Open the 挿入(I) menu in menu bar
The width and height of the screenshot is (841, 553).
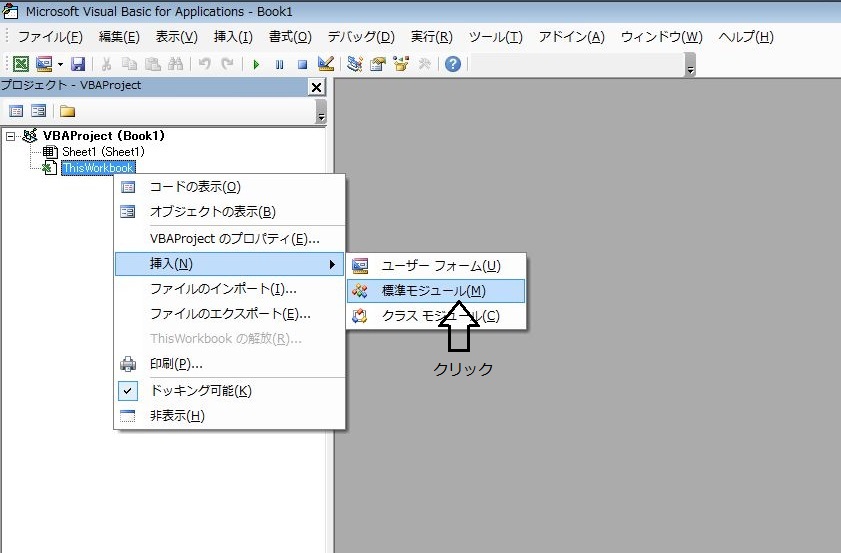click(233, 36)
